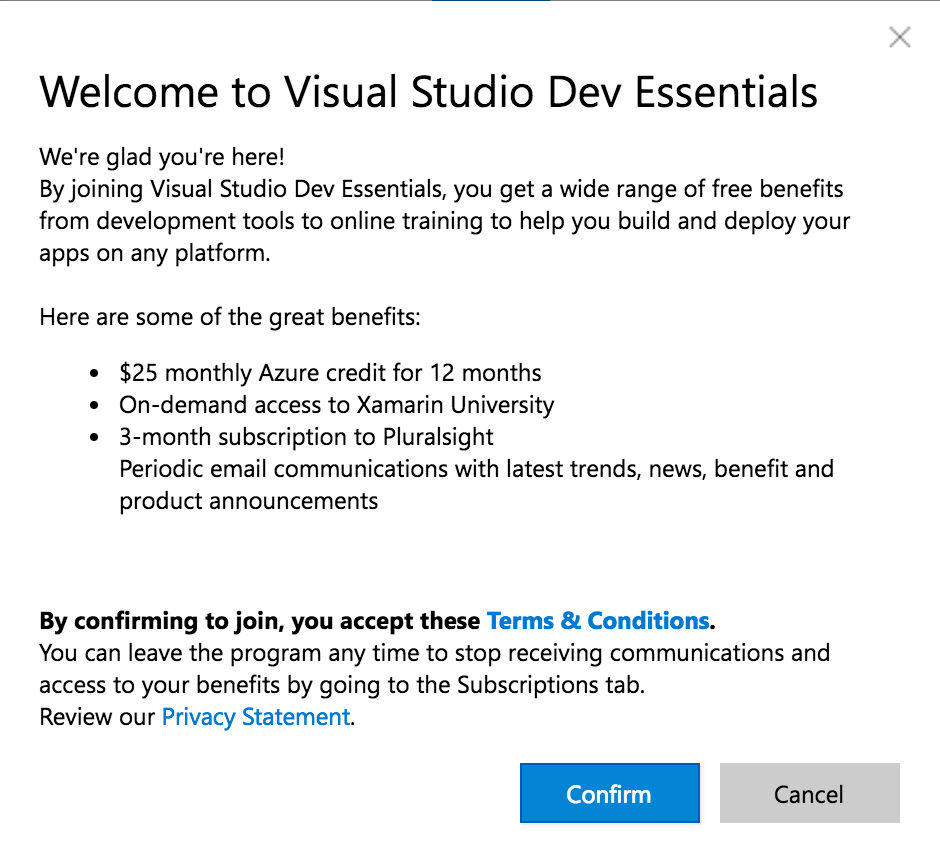Image resolution: width=940 pixels, height=860 pixels.
Task: Click the bold "By confirming to join" text
Action: (x=259, y=621)
